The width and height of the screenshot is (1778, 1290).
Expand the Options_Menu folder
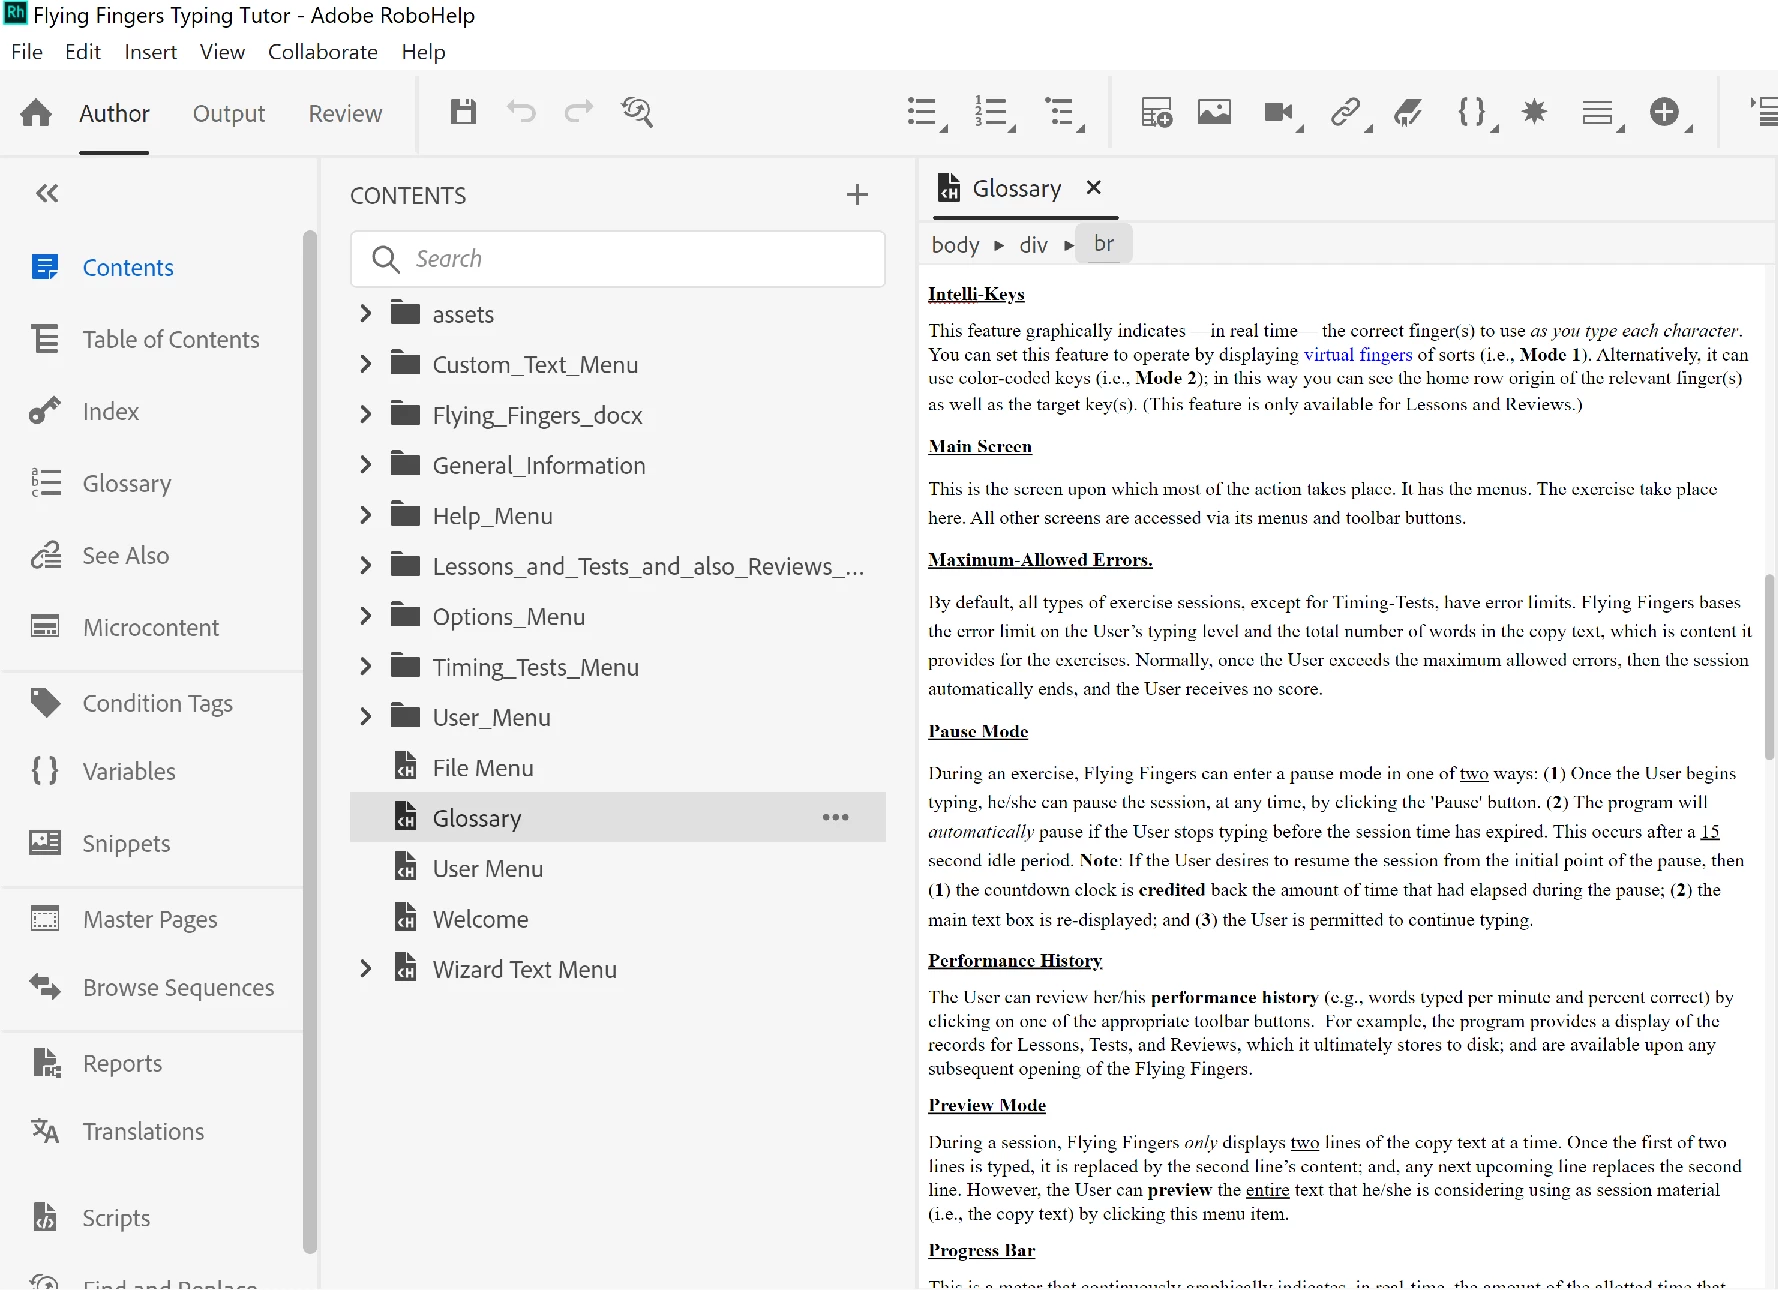pos(365,616)
